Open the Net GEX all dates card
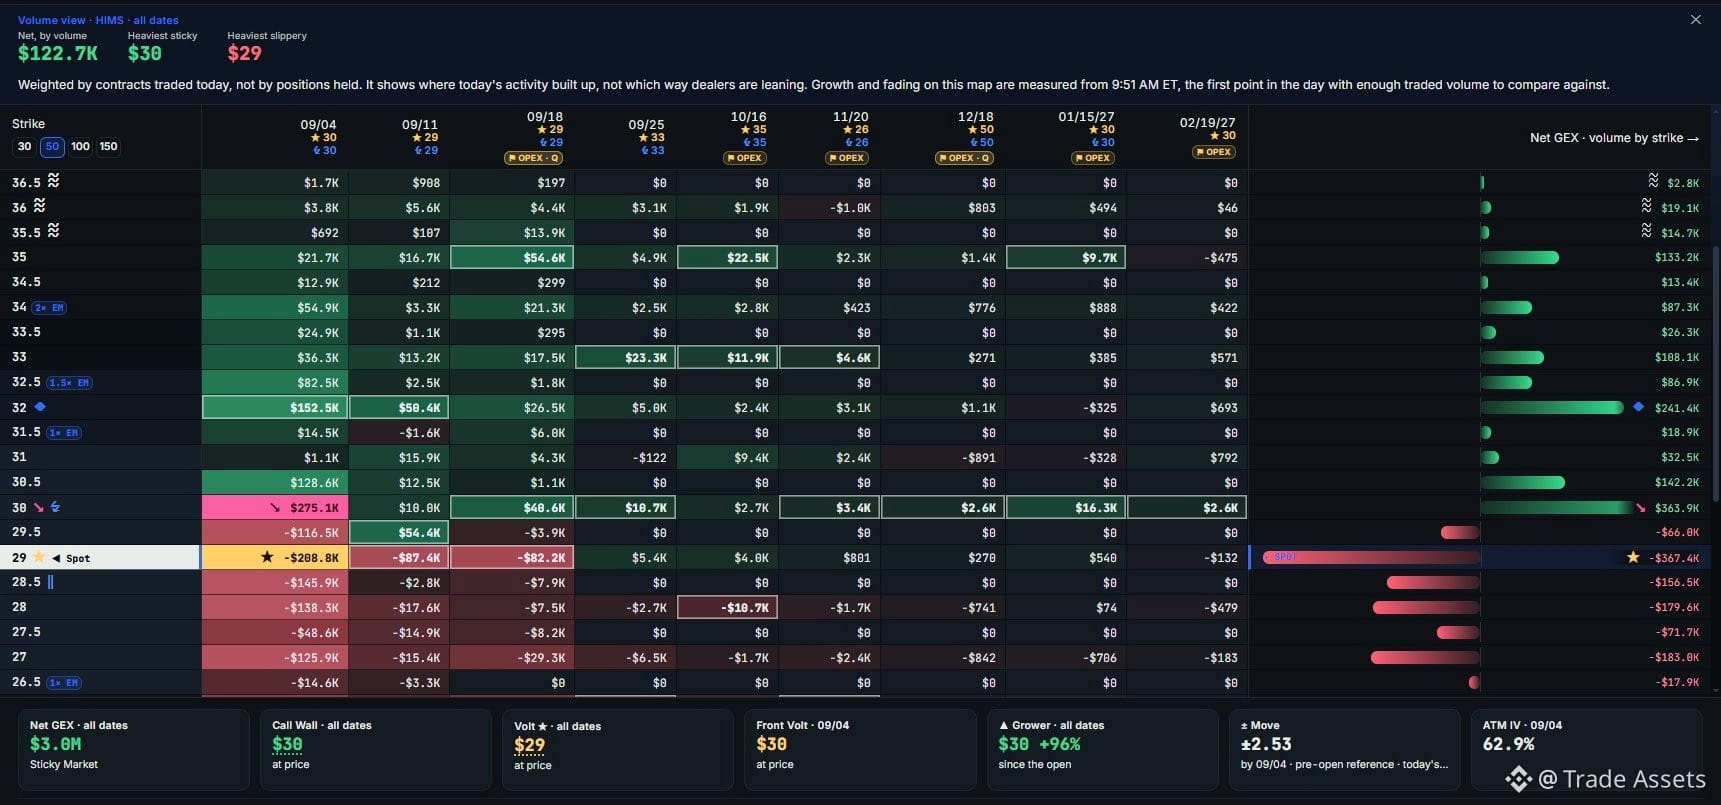The height and width of the screenshot is (805, 1721). (134, 749)
